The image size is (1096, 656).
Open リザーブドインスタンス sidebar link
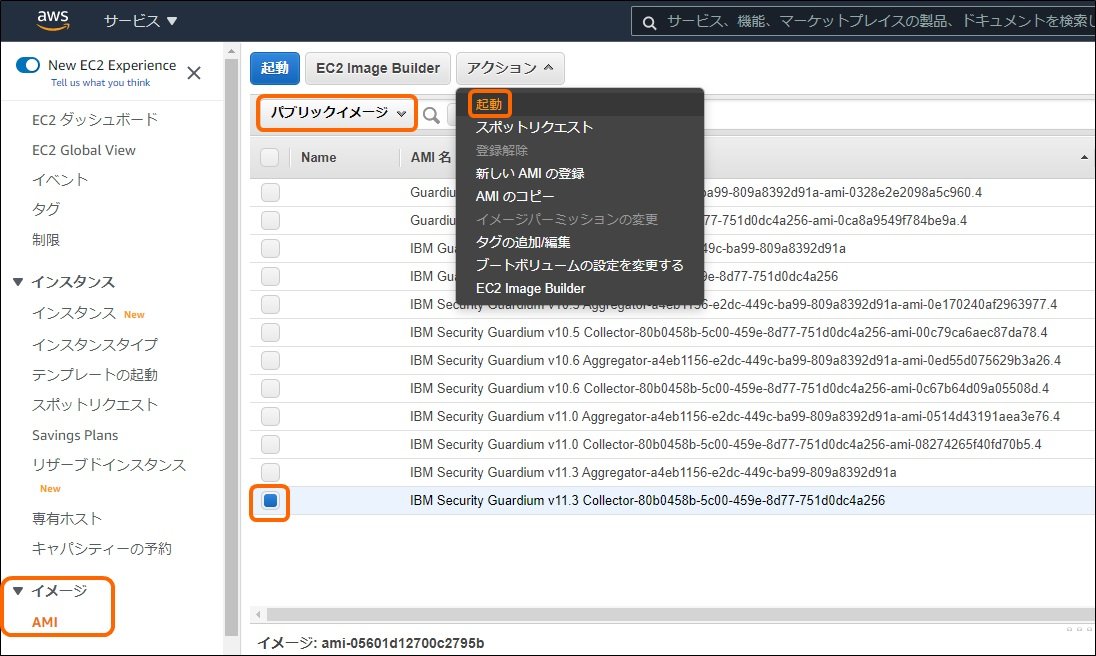pyautogui.click(x=109, y=465)
